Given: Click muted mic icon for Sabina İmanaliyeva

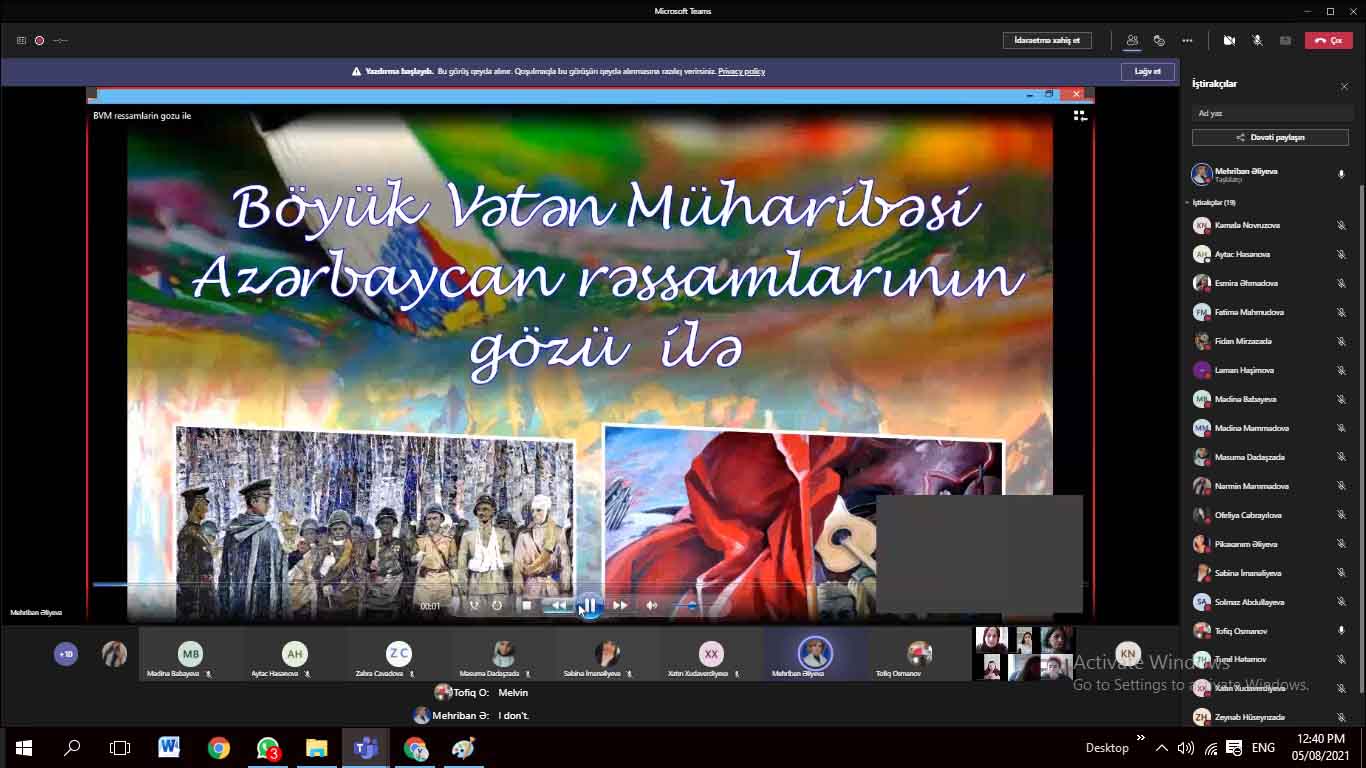Looking at the screenshot, I should click(x=1341, y=574).
